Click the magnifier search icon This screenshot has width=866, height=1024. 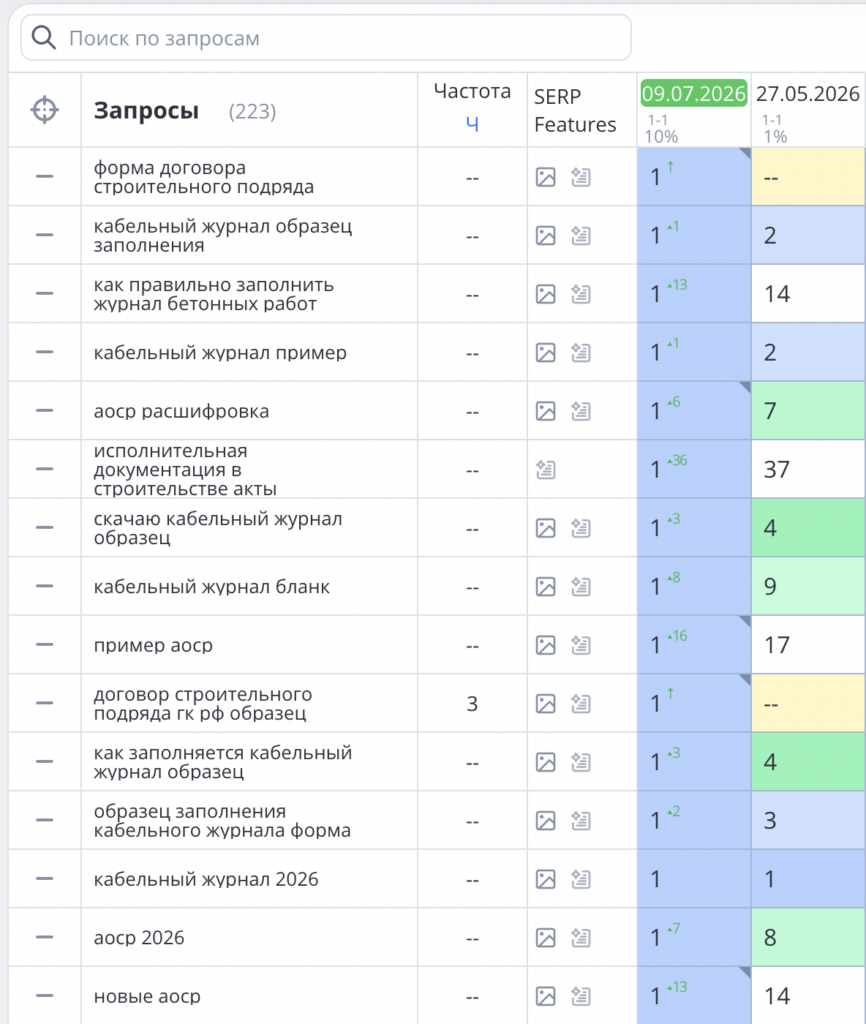coord(44,38)
